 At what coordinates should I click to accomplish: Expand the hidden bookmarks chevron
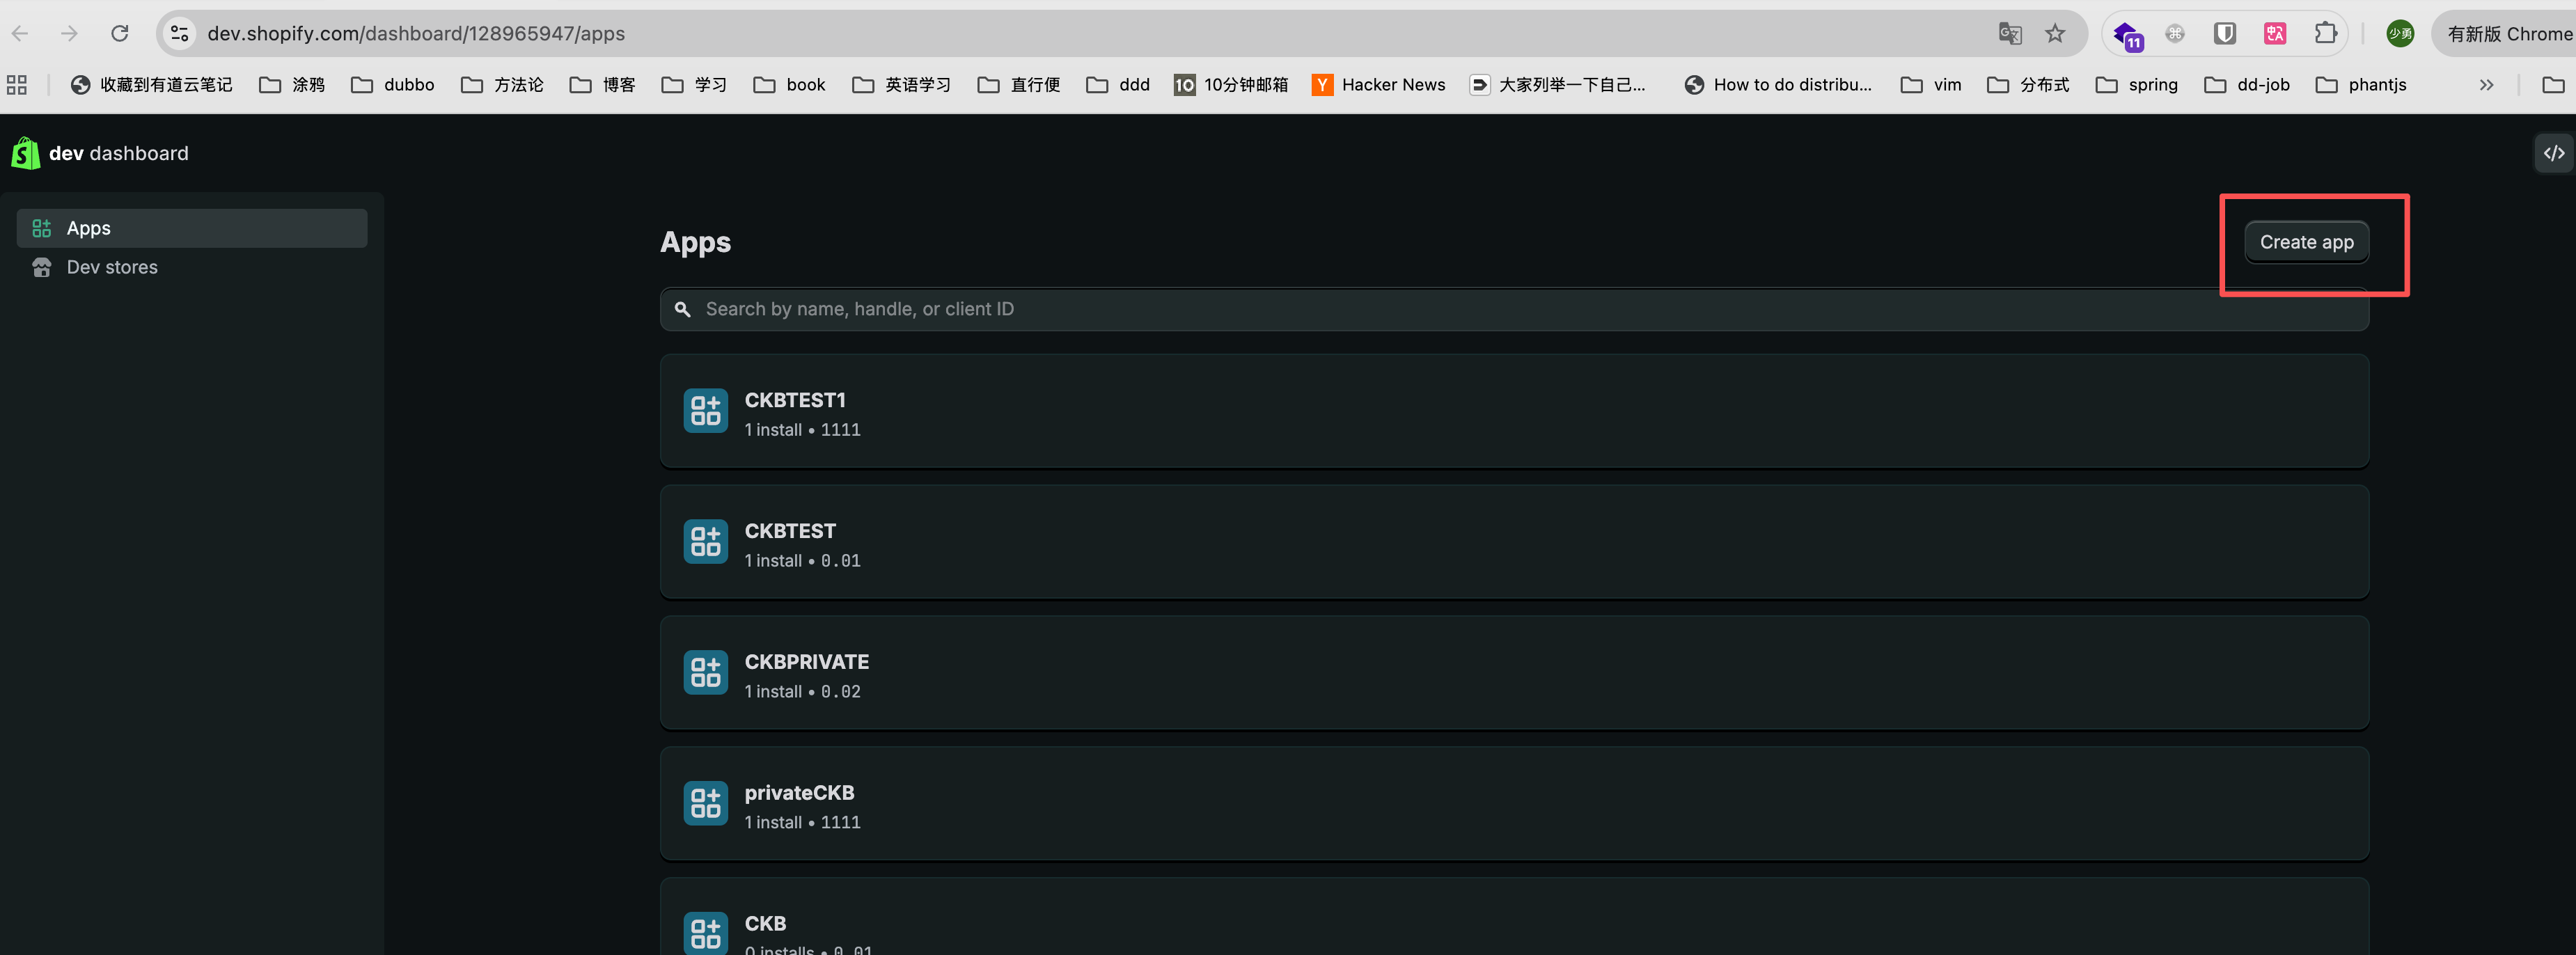pos(2486,85)
